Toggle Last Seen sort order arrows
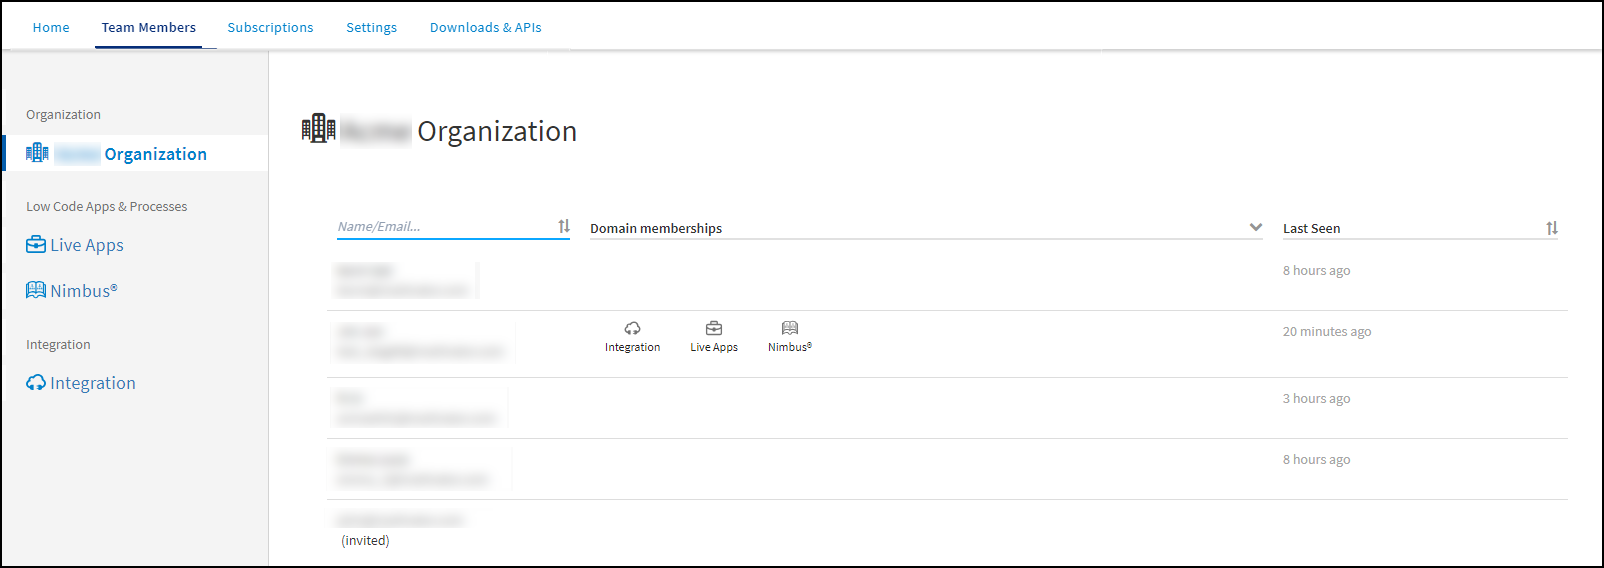 point(1551,228)
